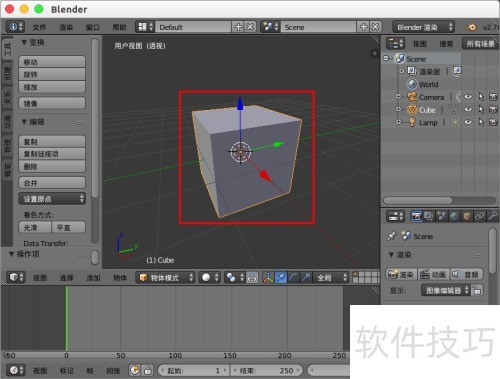Image resolution: width=500 pixels, height=379 pixels.
Task: Add a new scene with plus button
Action: (364, 27)
